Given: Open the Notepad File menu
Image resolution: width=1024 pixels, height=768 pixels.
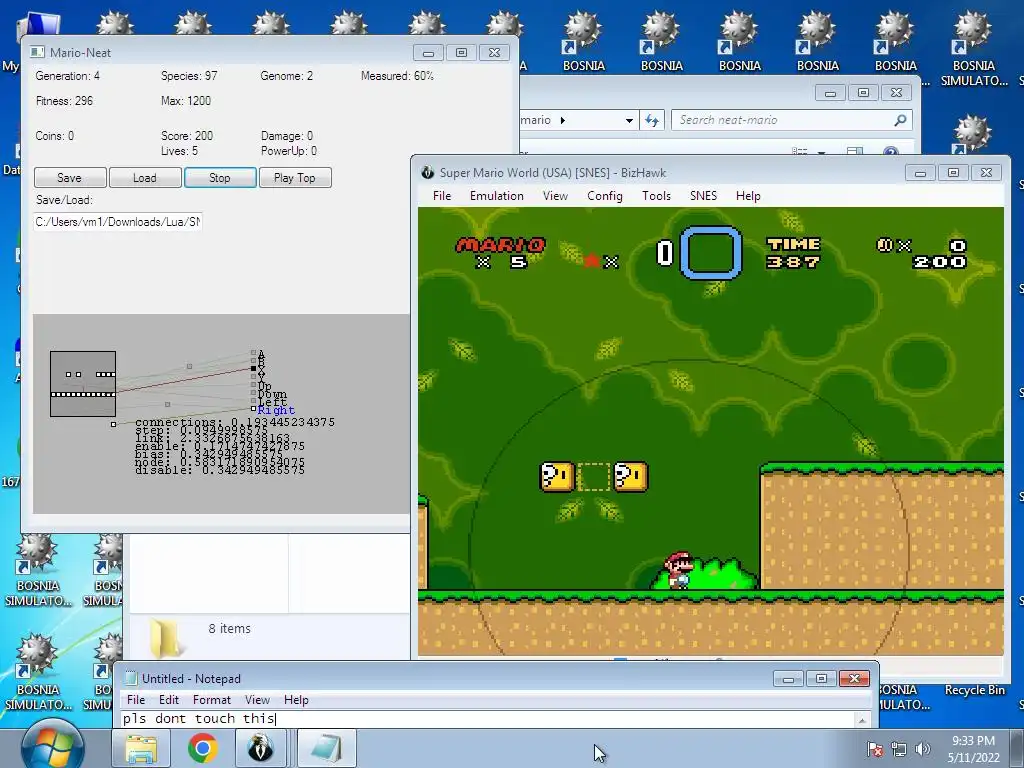Looking at the screenshot, I should (136, 699).
